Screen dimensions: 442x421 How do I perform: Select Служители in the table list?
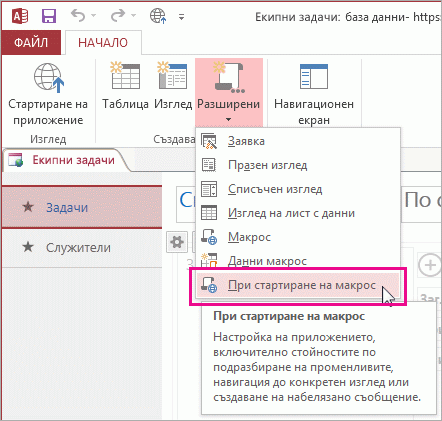click(82, 247)
